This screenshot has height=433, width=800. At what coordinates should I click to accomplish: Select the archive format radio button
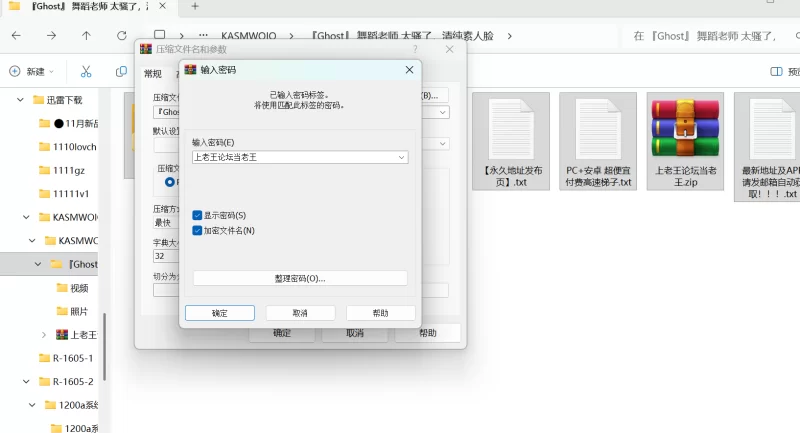click(170, 182)
